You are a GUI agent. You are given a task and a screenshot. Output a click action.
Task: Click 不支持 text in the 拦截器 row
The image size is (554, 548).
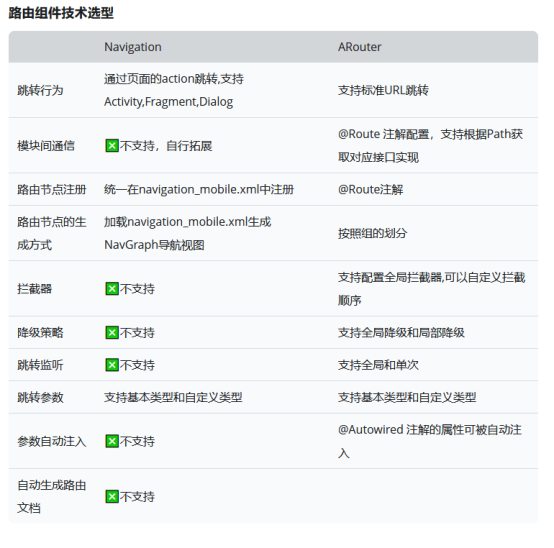click(137, 289)
